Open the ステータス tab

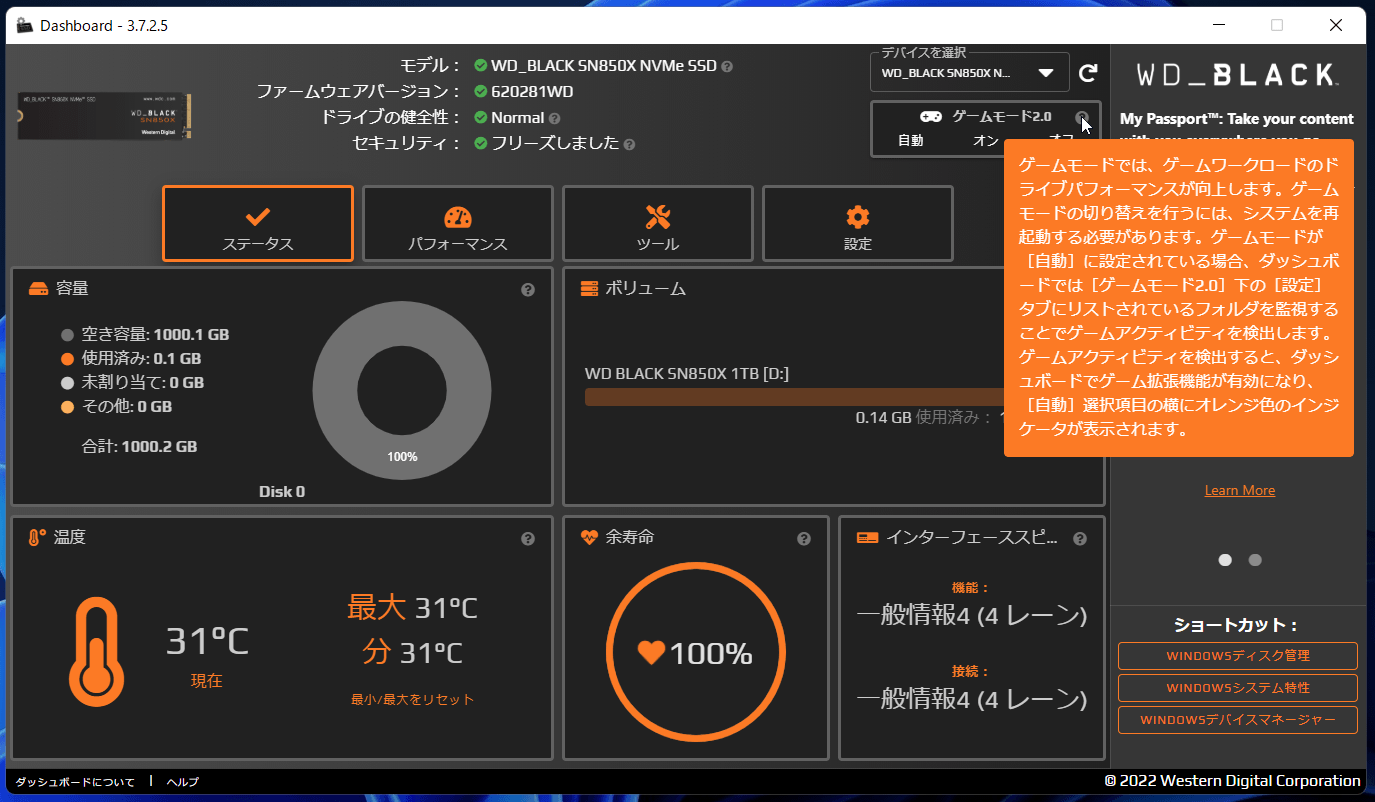tap(258, 224)
